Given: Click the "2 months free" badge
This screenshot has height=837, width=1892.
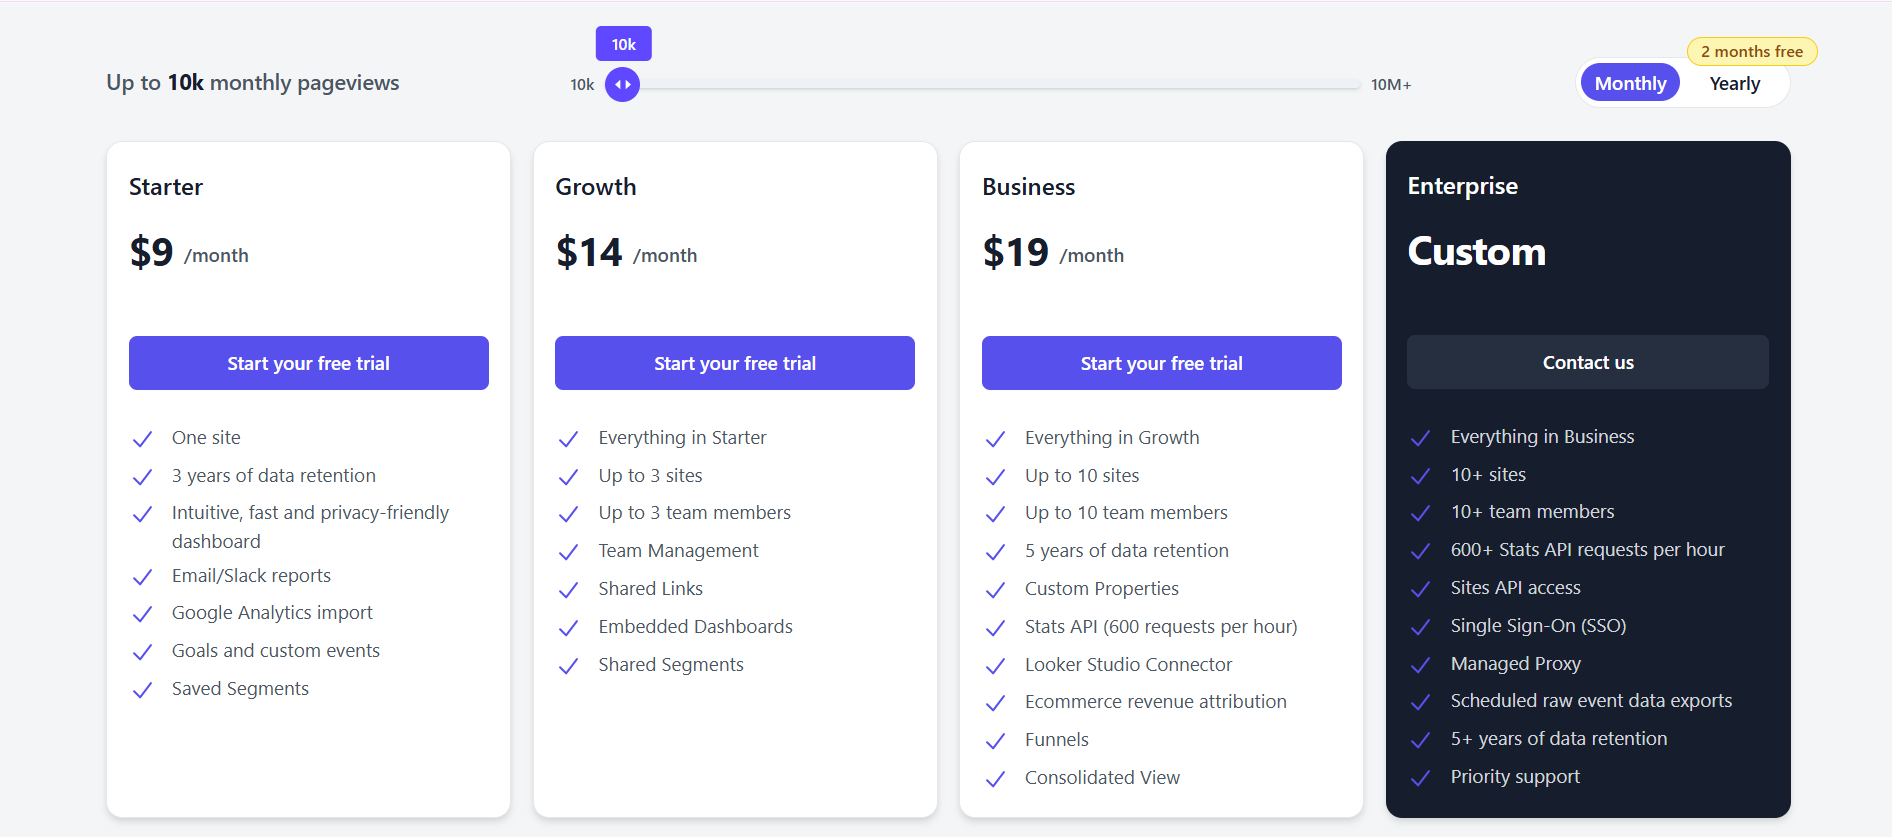Looking at the screenshot, I should click(1752, 51).
